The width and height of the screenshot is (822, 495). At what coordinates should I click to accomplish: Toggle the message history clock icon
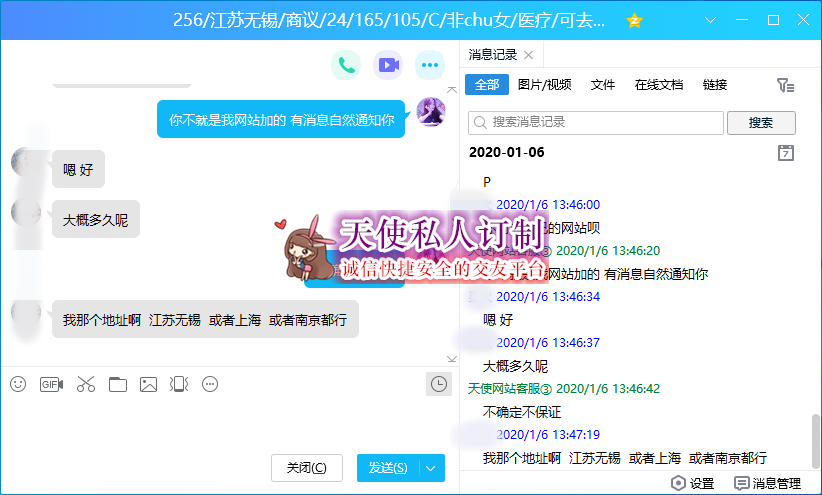click(x=438, y=384)
